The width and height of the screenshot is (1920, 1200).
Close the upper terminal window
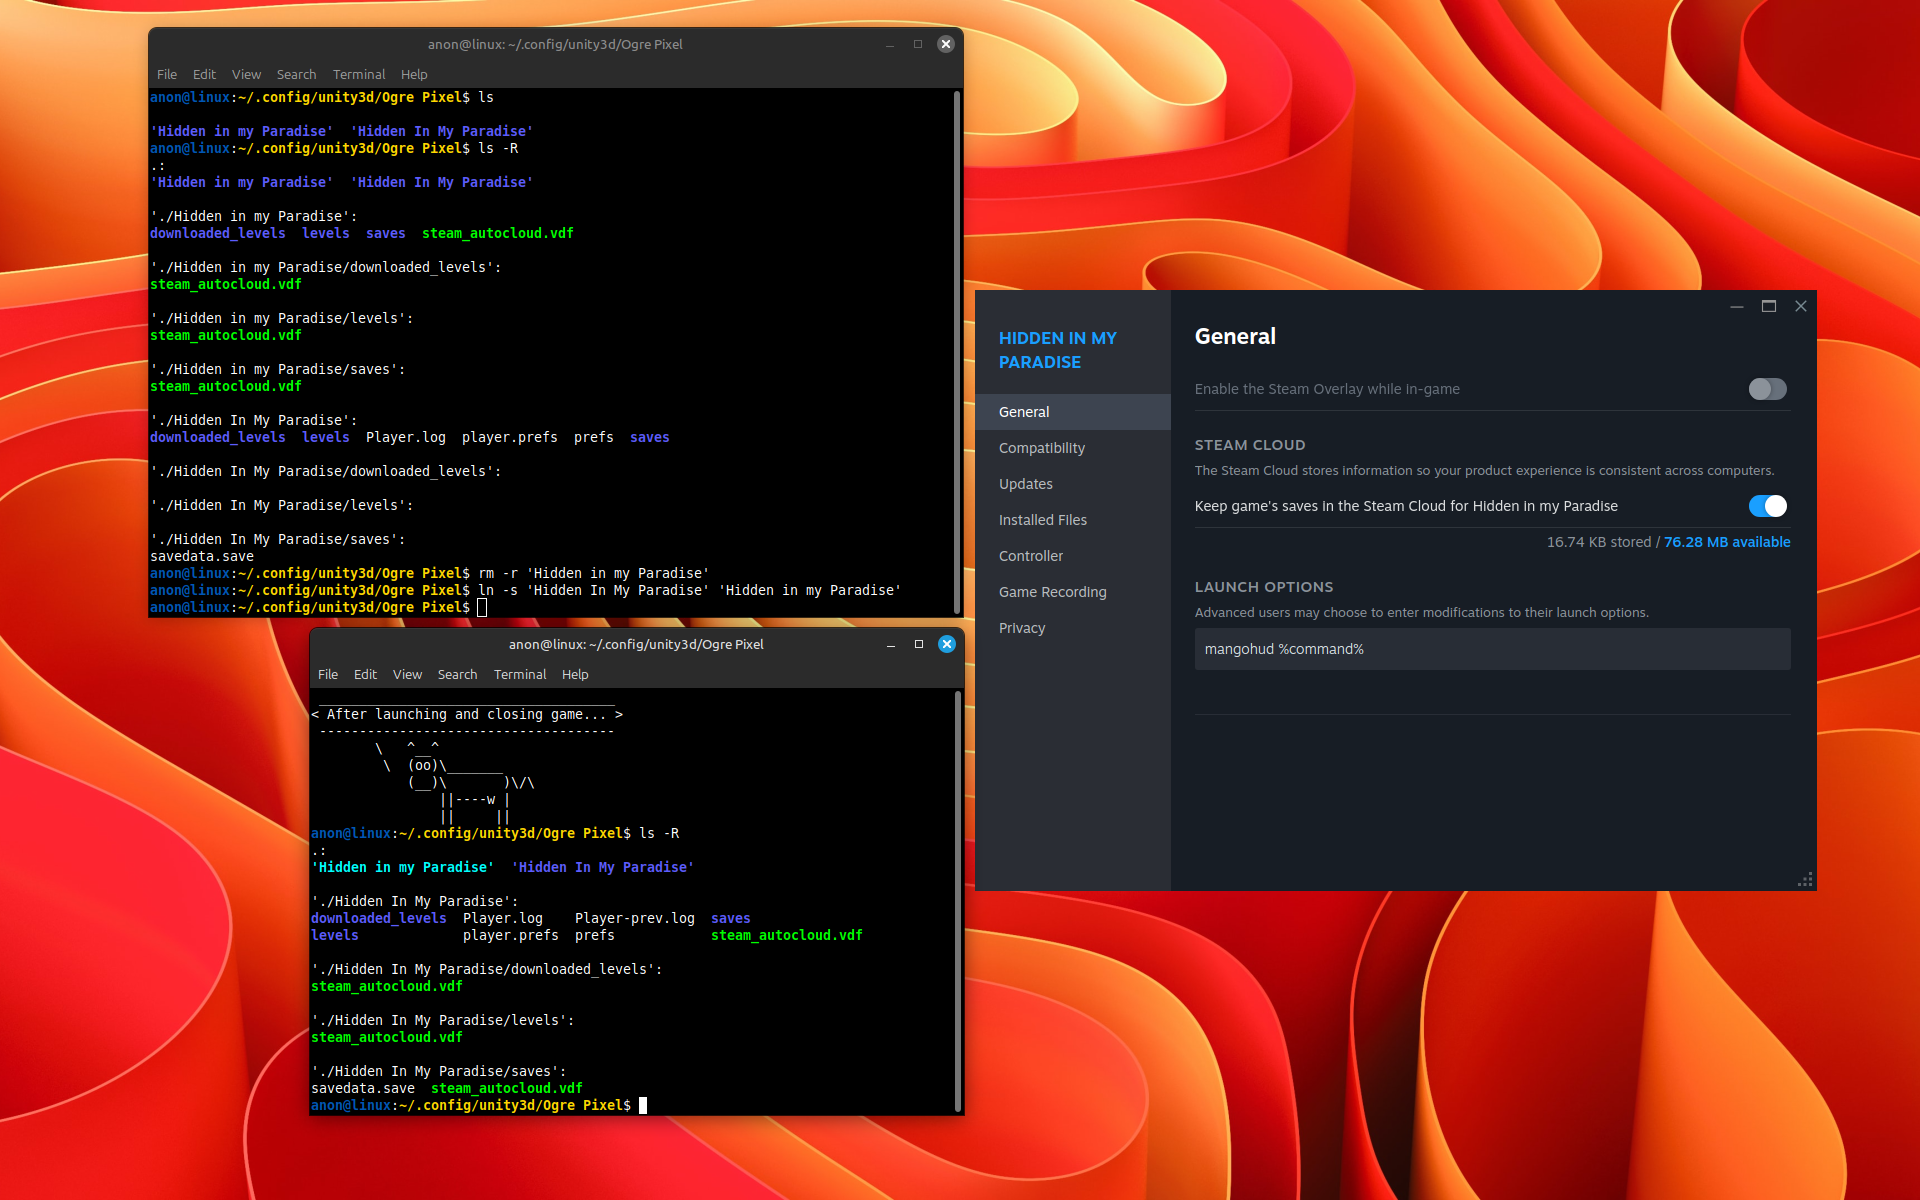coord(945,44)
